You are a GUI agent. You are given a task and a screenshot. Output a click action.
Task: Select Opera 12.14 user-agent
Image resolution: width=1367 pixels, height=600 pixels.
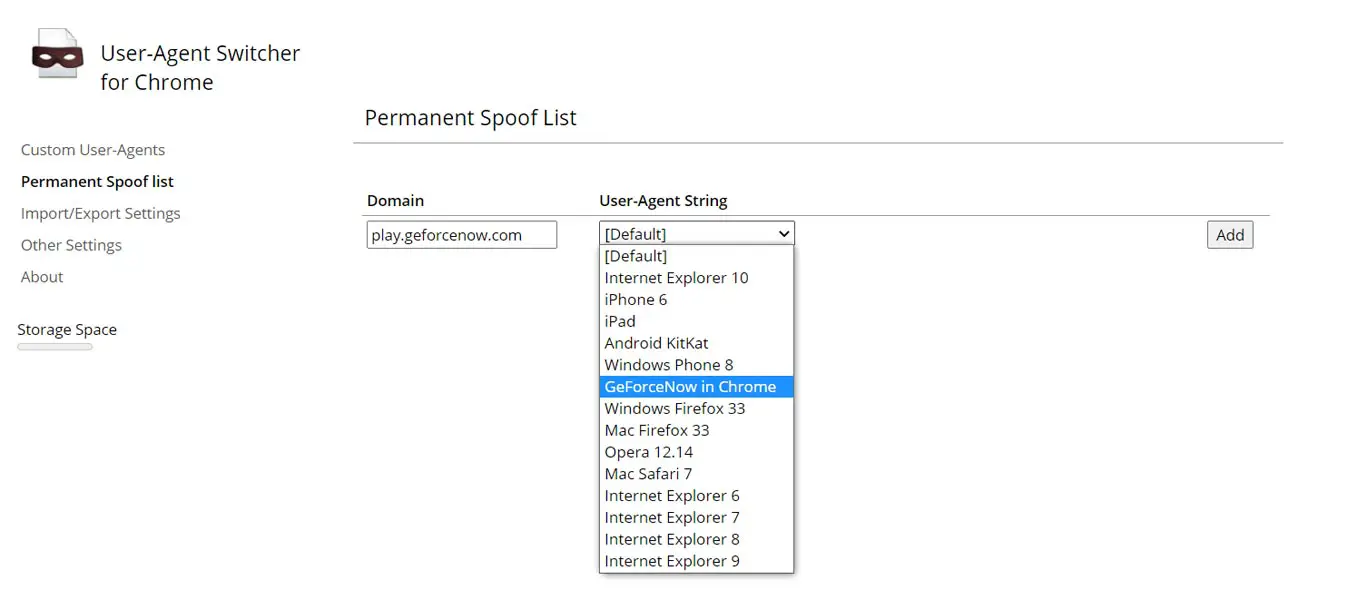coord(697,452)
